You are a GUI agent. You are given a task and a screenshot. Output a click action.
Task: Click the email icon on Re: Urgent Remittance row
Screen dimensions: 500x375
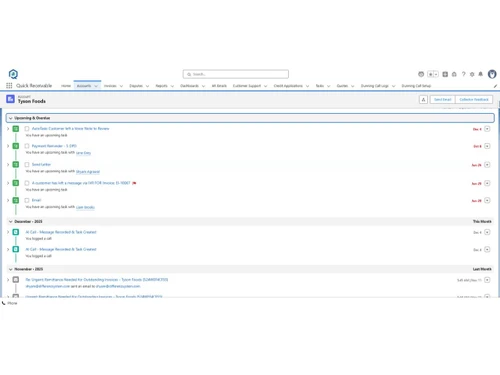[16, 280]
